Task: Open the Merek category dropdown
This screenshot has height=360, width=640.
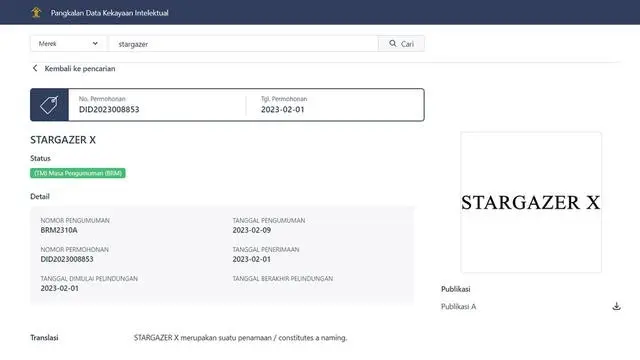Action: (68, 44)
